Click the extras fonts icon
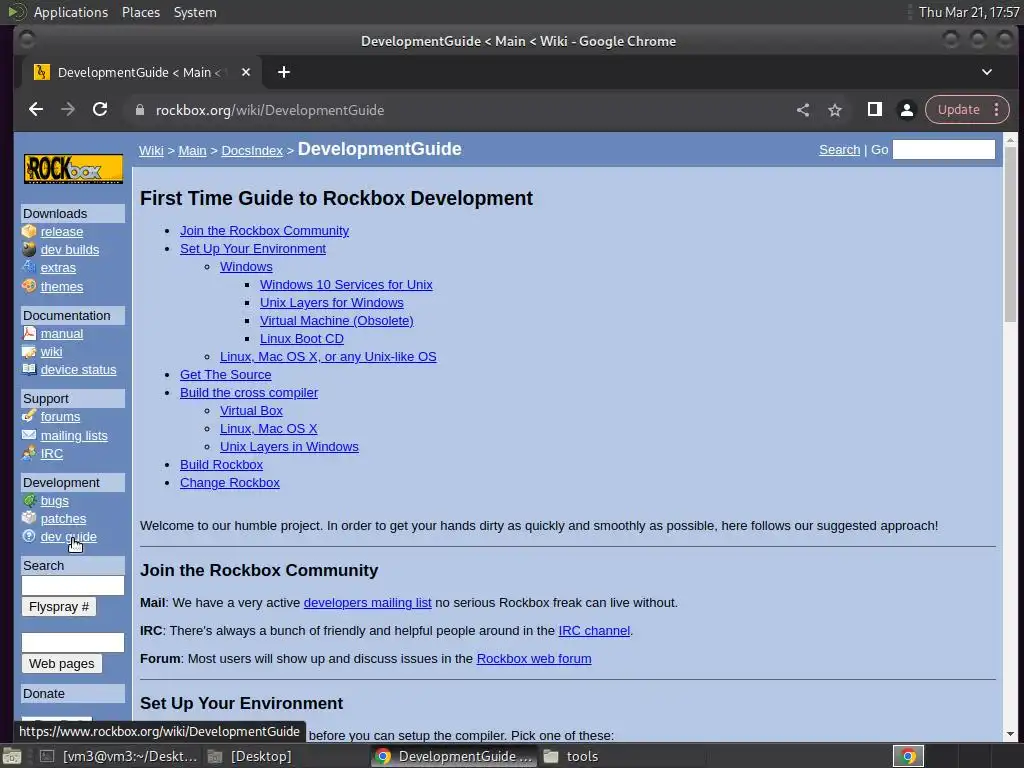Image resolution: width=1024 pixels, height=768 pixels. [29, 267]
